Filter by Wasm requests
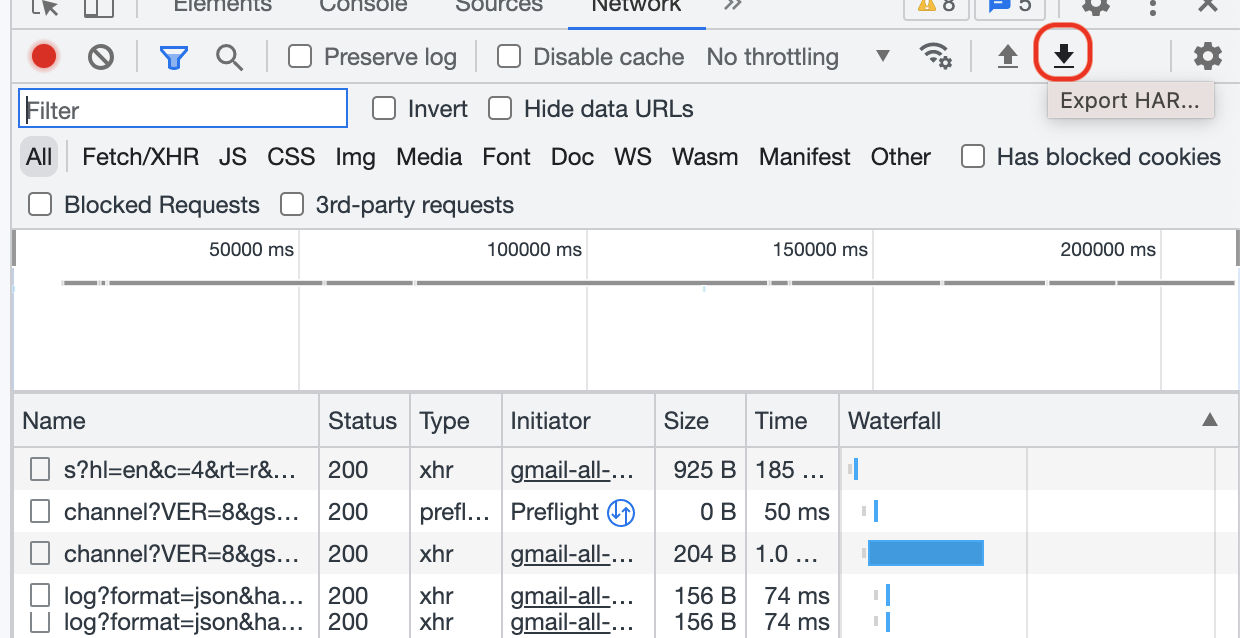Viewport: 1240px width, 638px height. point(705,157)
